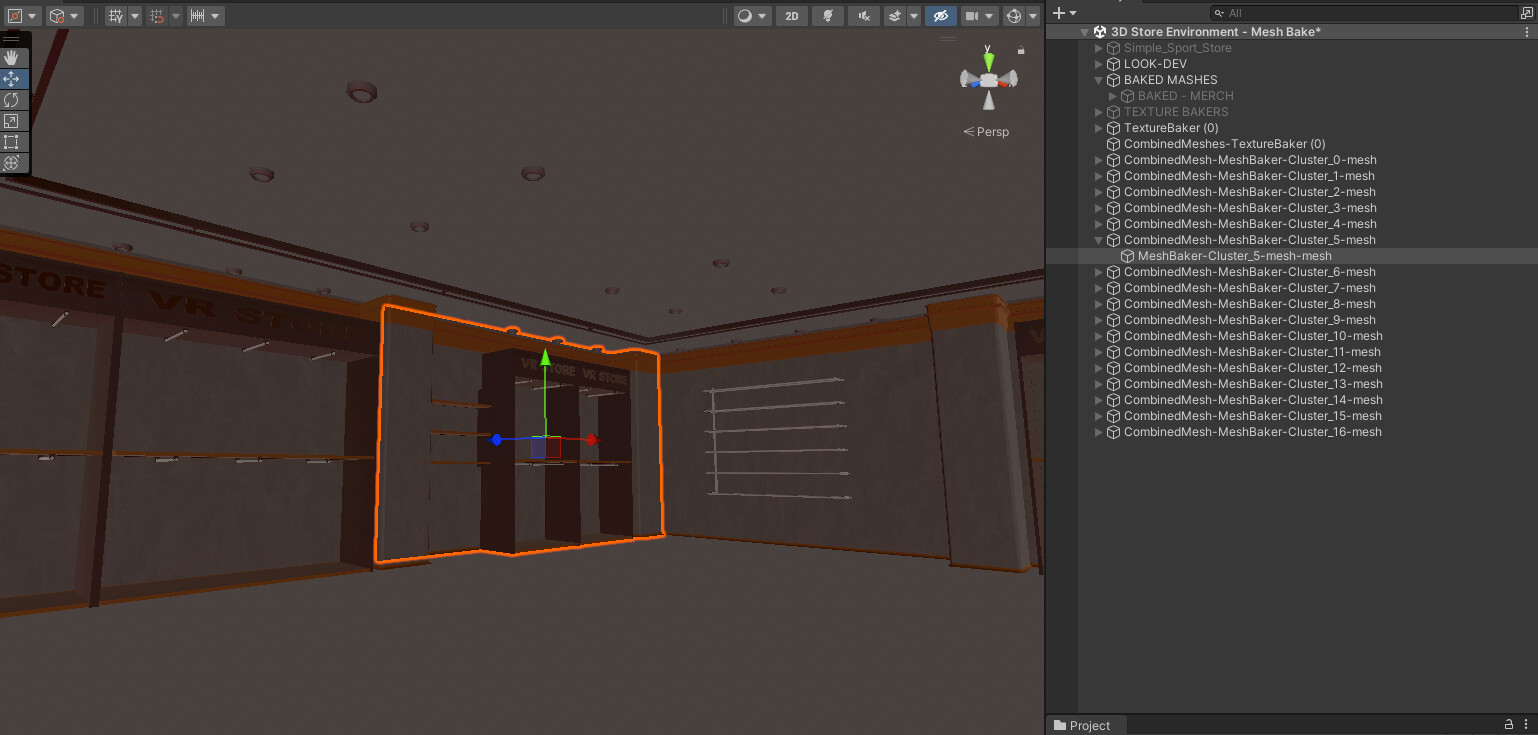Viewport: 1538px width, 735px height.
Task: Select the Hand view tool
Action: [13, 57]
